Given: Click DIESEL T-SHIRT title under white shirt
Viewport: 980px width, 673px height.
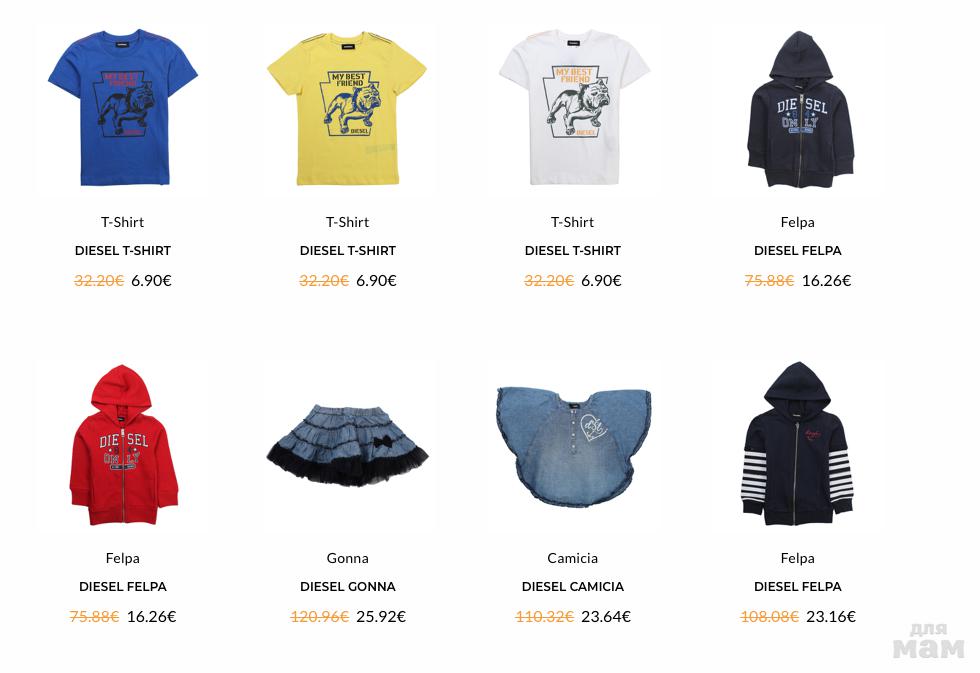Looking at the screenshot, I should point(572,251).
